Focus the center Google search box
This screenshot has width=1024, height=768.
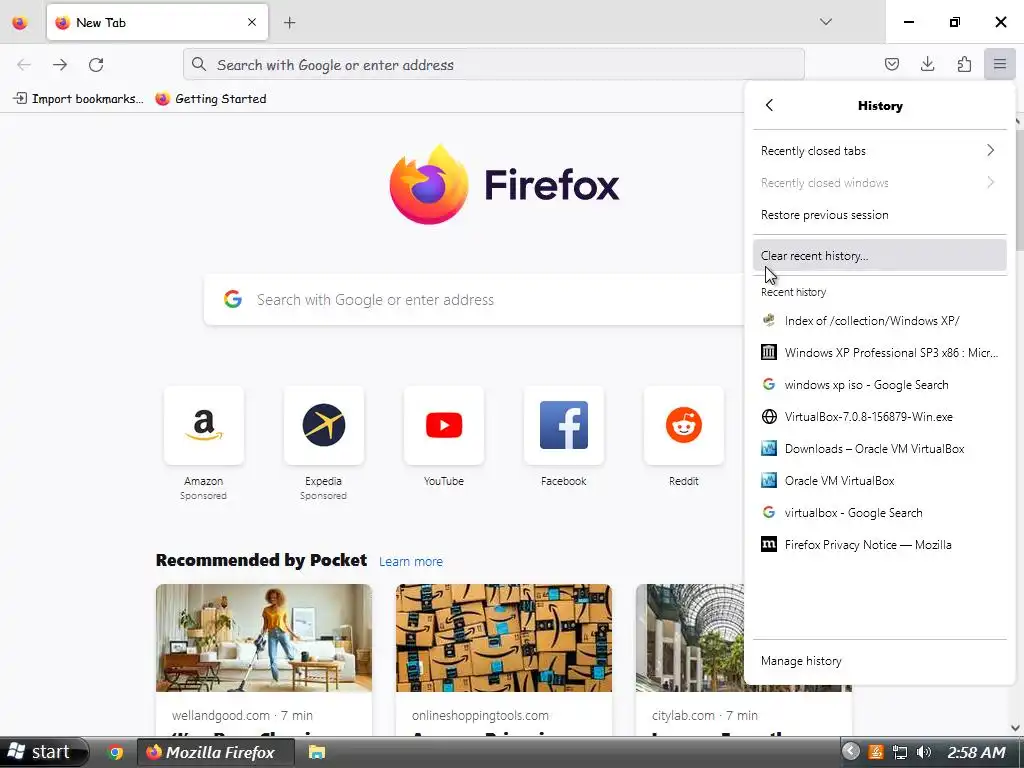click(x=474, y=300)
